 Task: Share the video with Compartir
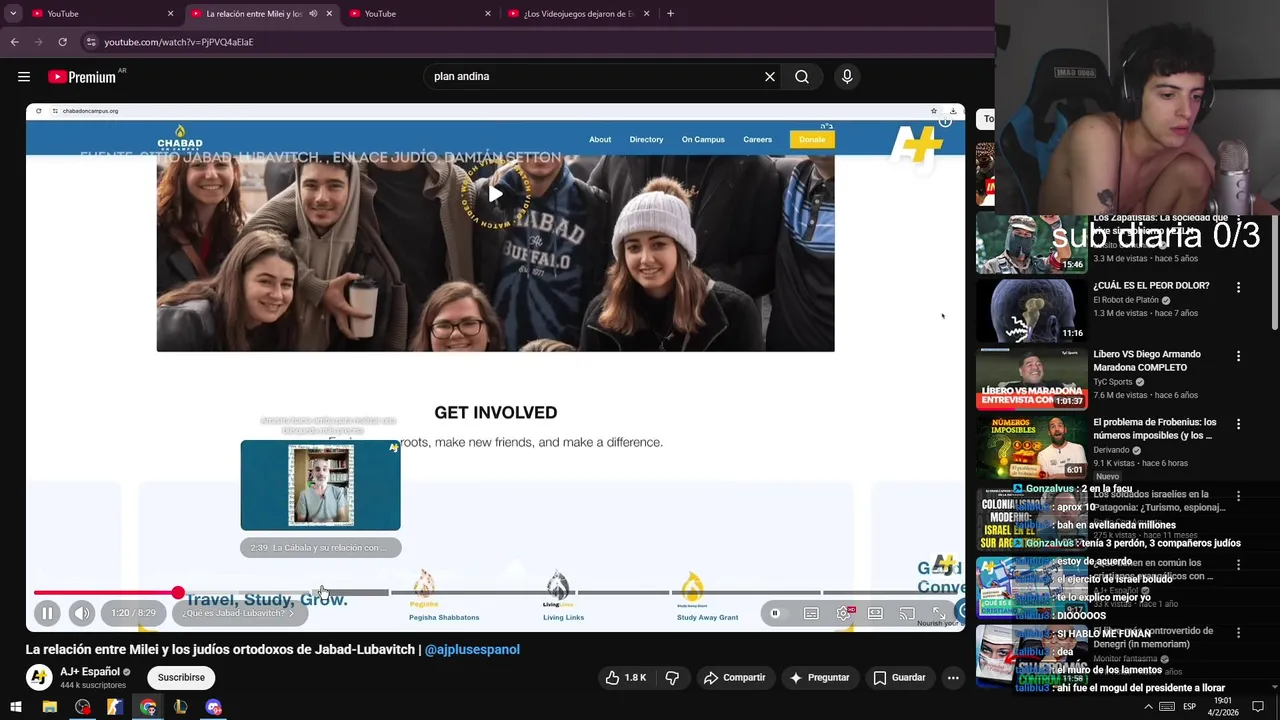pyautogui.click(x=734, y=678)
